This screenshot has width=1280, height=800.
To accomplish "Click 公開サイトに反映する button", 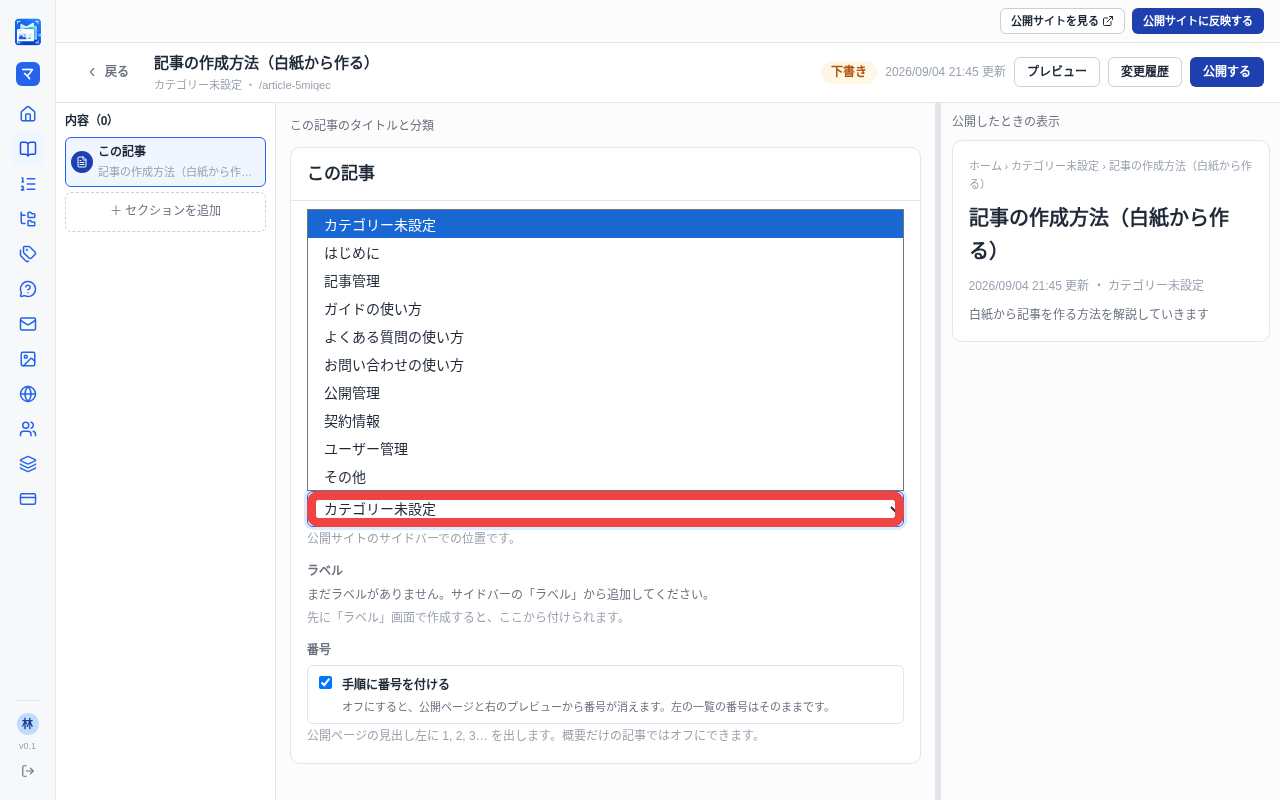I will [1198, 21].
